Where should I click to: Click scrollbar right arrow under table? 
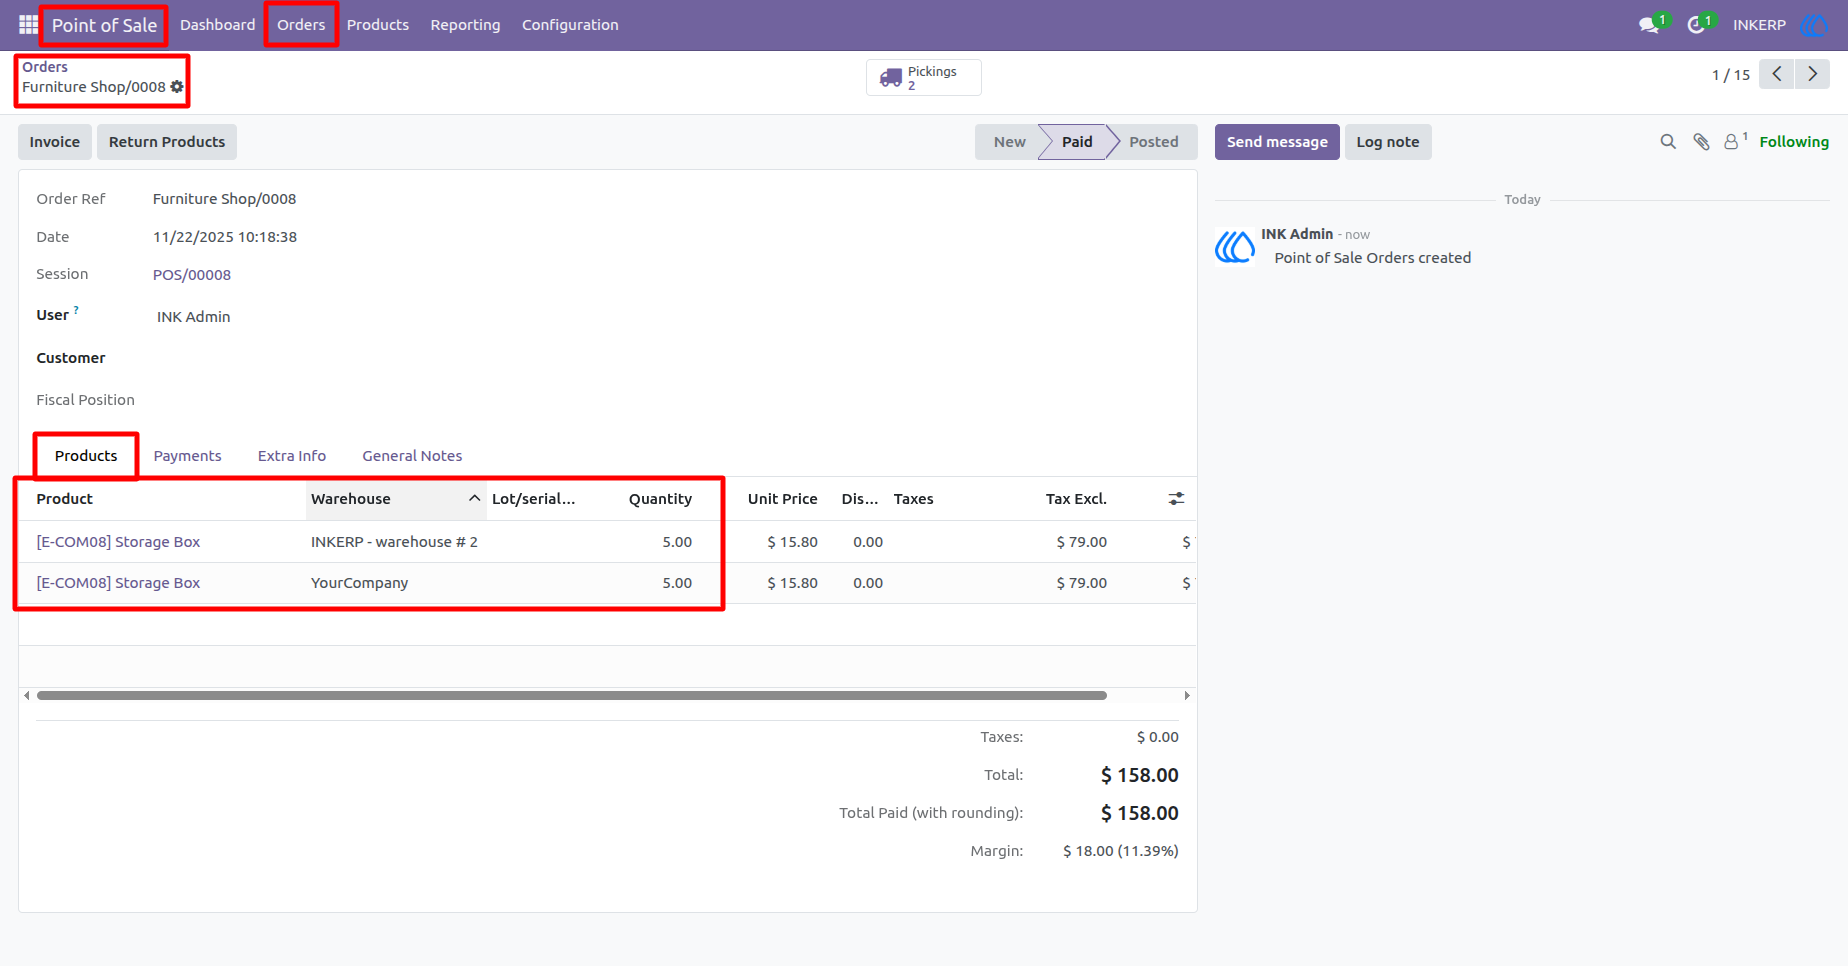(x=1187, y=695)
